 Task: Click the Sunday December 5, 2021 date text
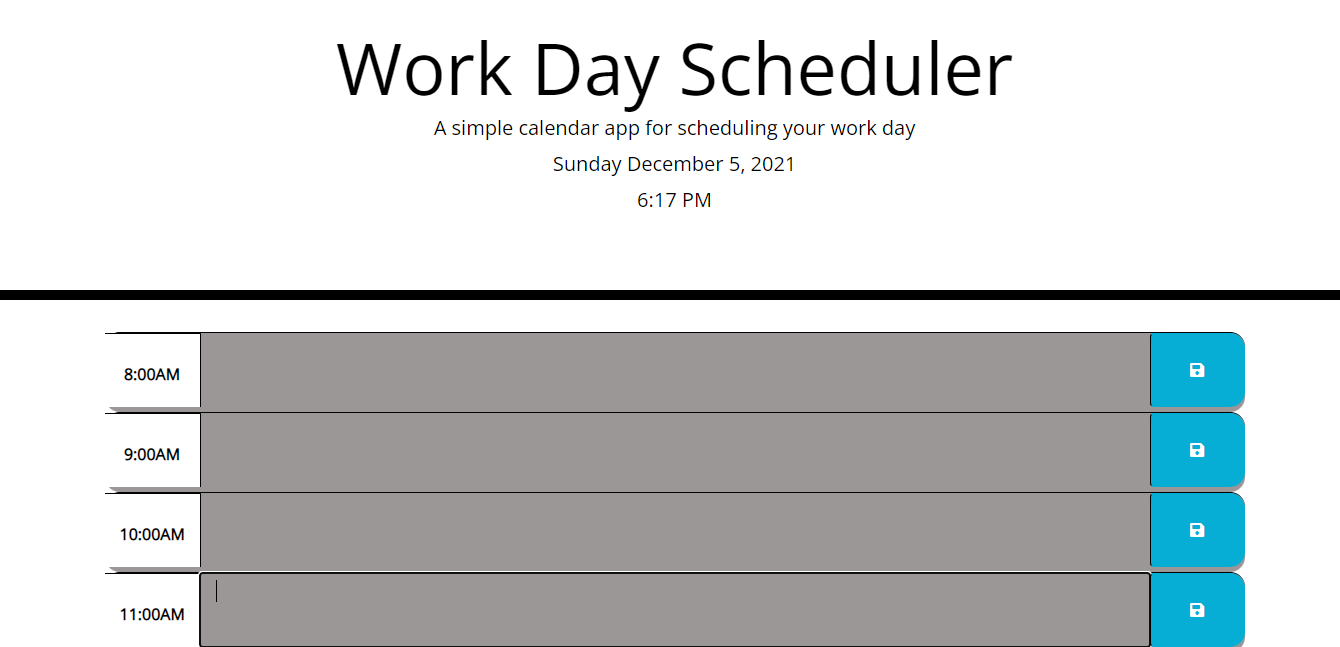[x=673, y=164]
